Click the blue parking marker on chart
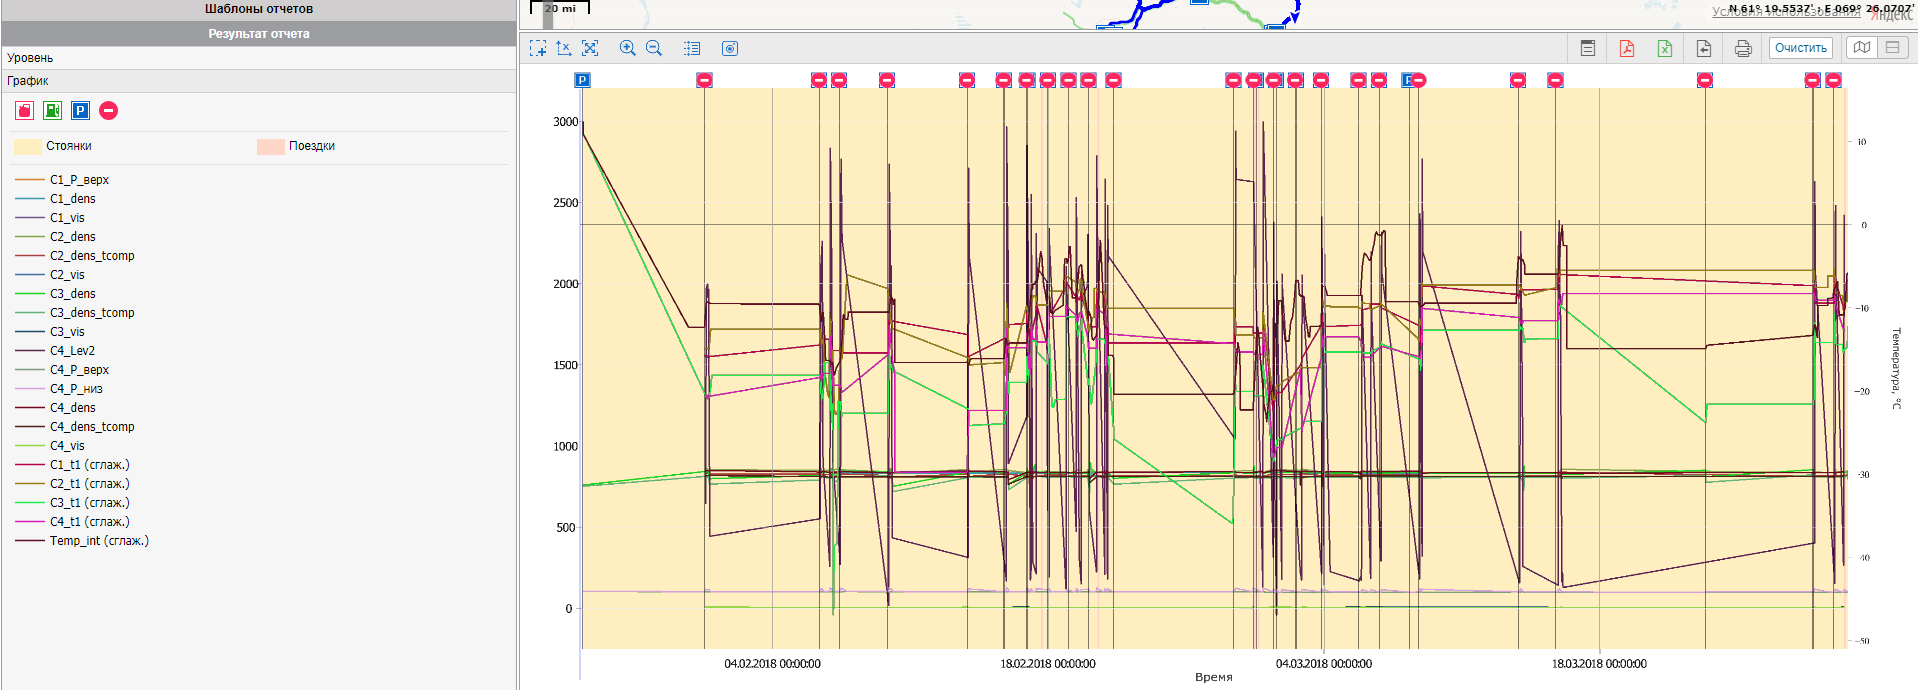The width and height of the screenshot is (1918, 690). tap(583, 80)
